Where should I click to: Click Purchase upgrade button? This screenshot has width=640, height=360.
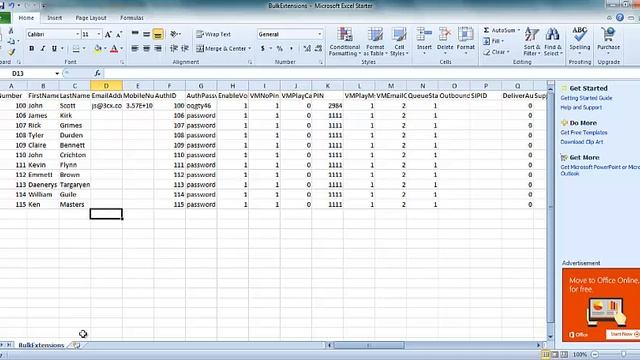point(608,40)
